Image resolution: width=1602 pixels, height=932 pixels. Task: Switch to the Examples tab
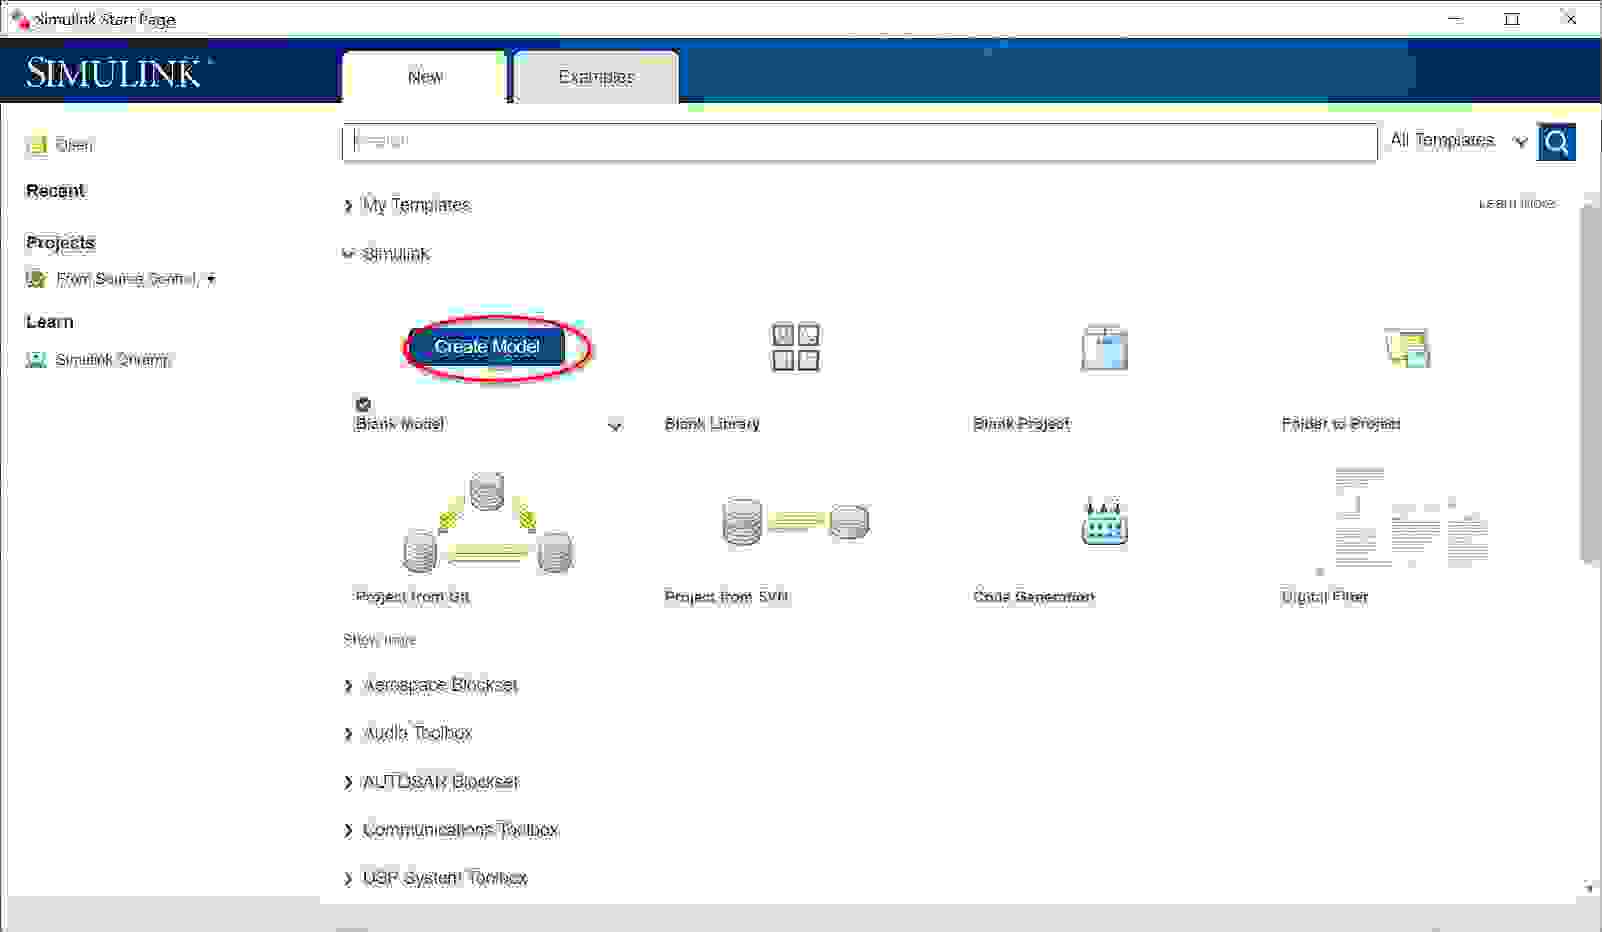(596, 77)
